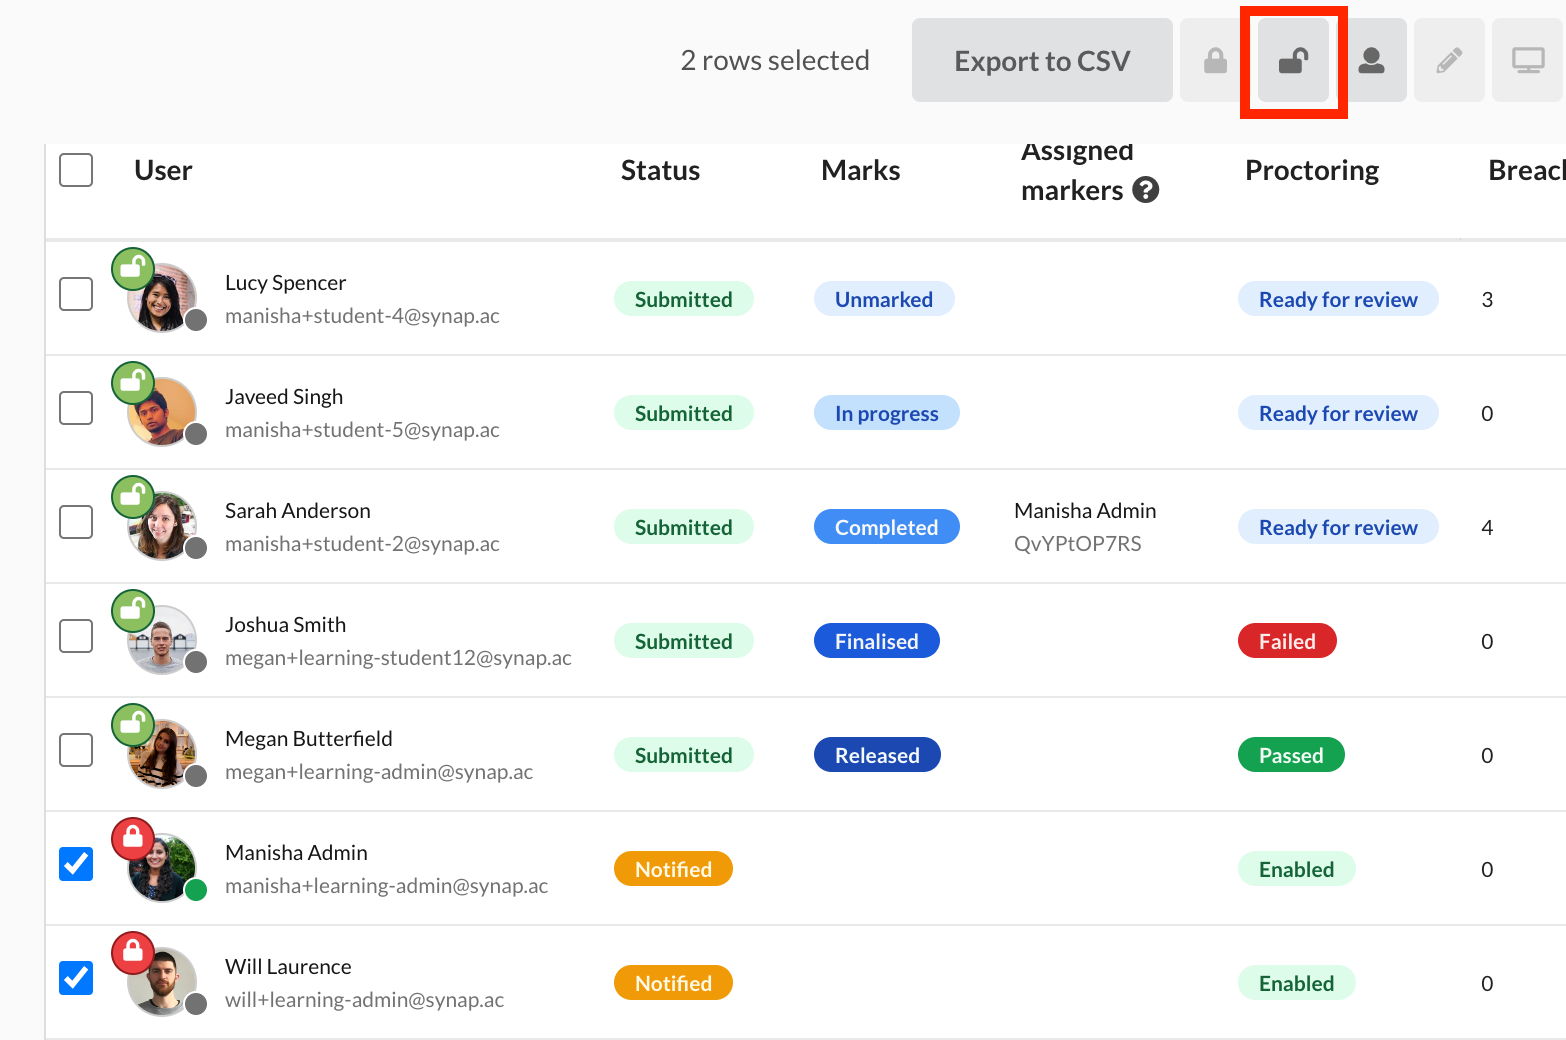Select the person icon in the toolbar

1371,60
